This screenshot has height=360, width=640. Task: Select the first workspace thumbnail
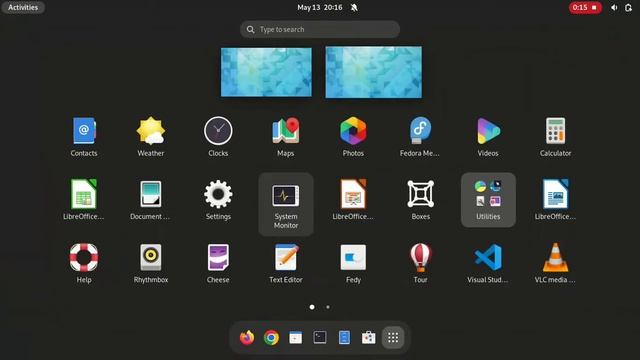point(266,72)
